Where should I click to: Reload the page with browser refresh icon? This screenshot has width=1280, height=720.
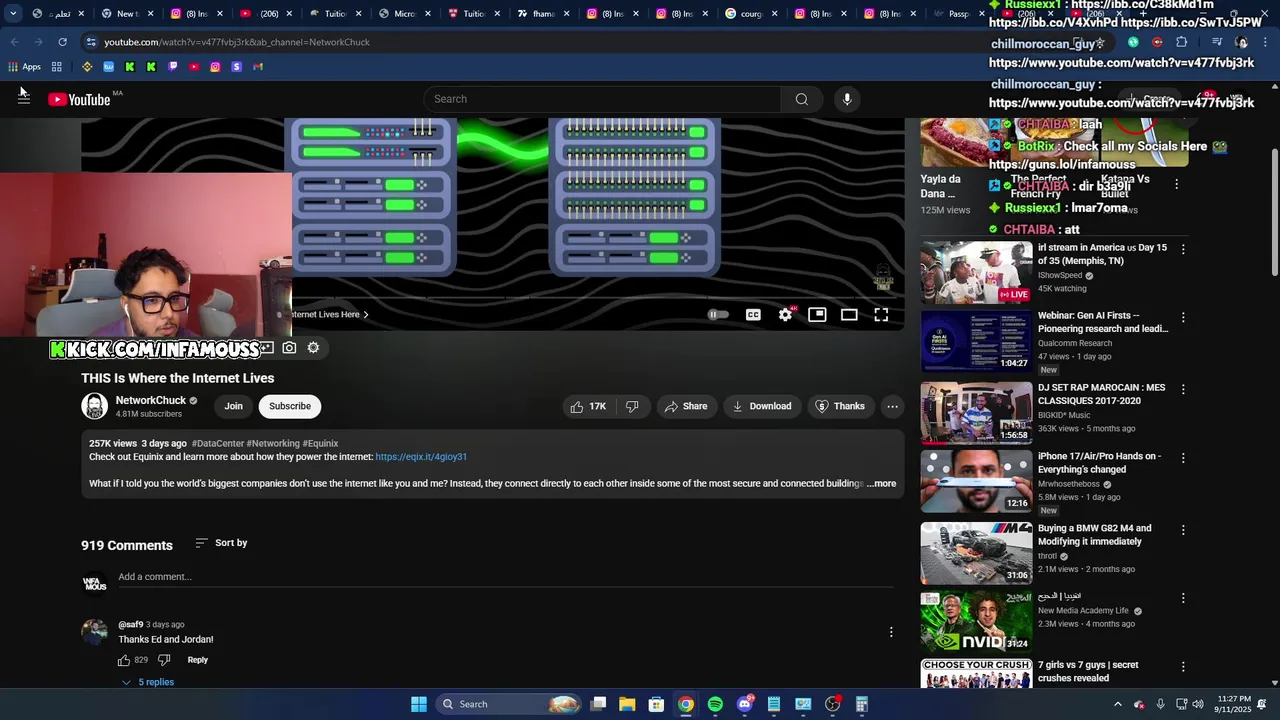[x=62, y=42]
